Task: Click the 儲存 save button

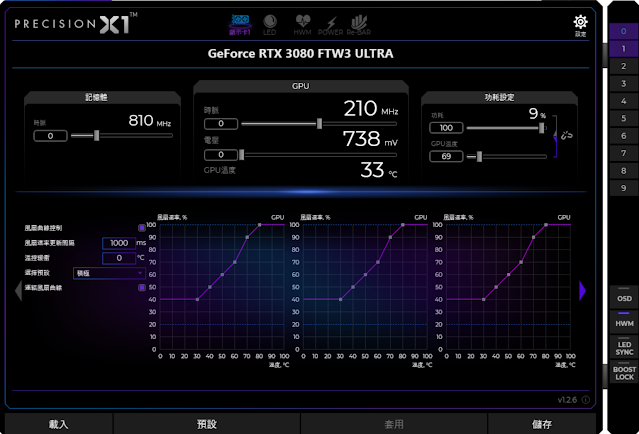Action: [x=542, y=424]
